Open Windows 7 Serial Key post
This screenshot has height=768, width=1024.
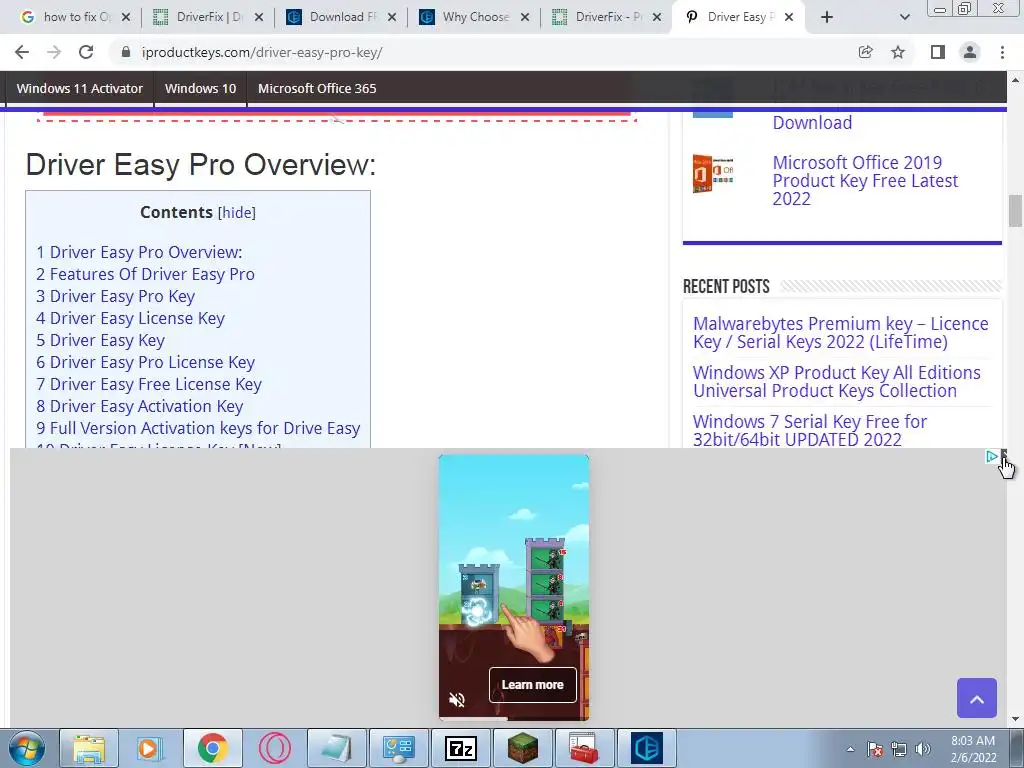tap(810, 431)
